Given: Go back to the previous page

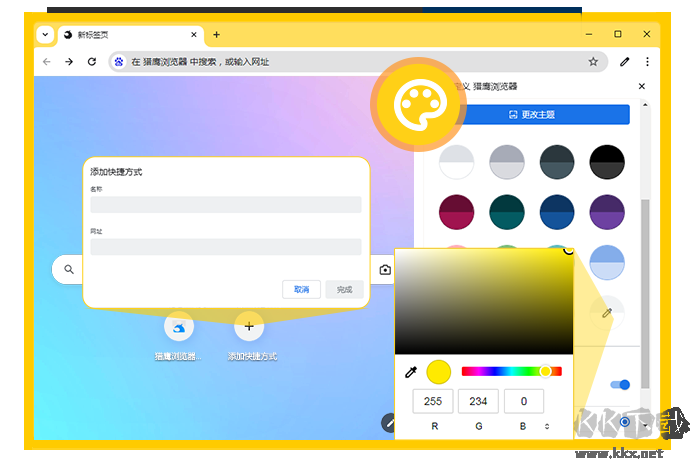Looking at the screenshot, I should [x=47, y=62].
